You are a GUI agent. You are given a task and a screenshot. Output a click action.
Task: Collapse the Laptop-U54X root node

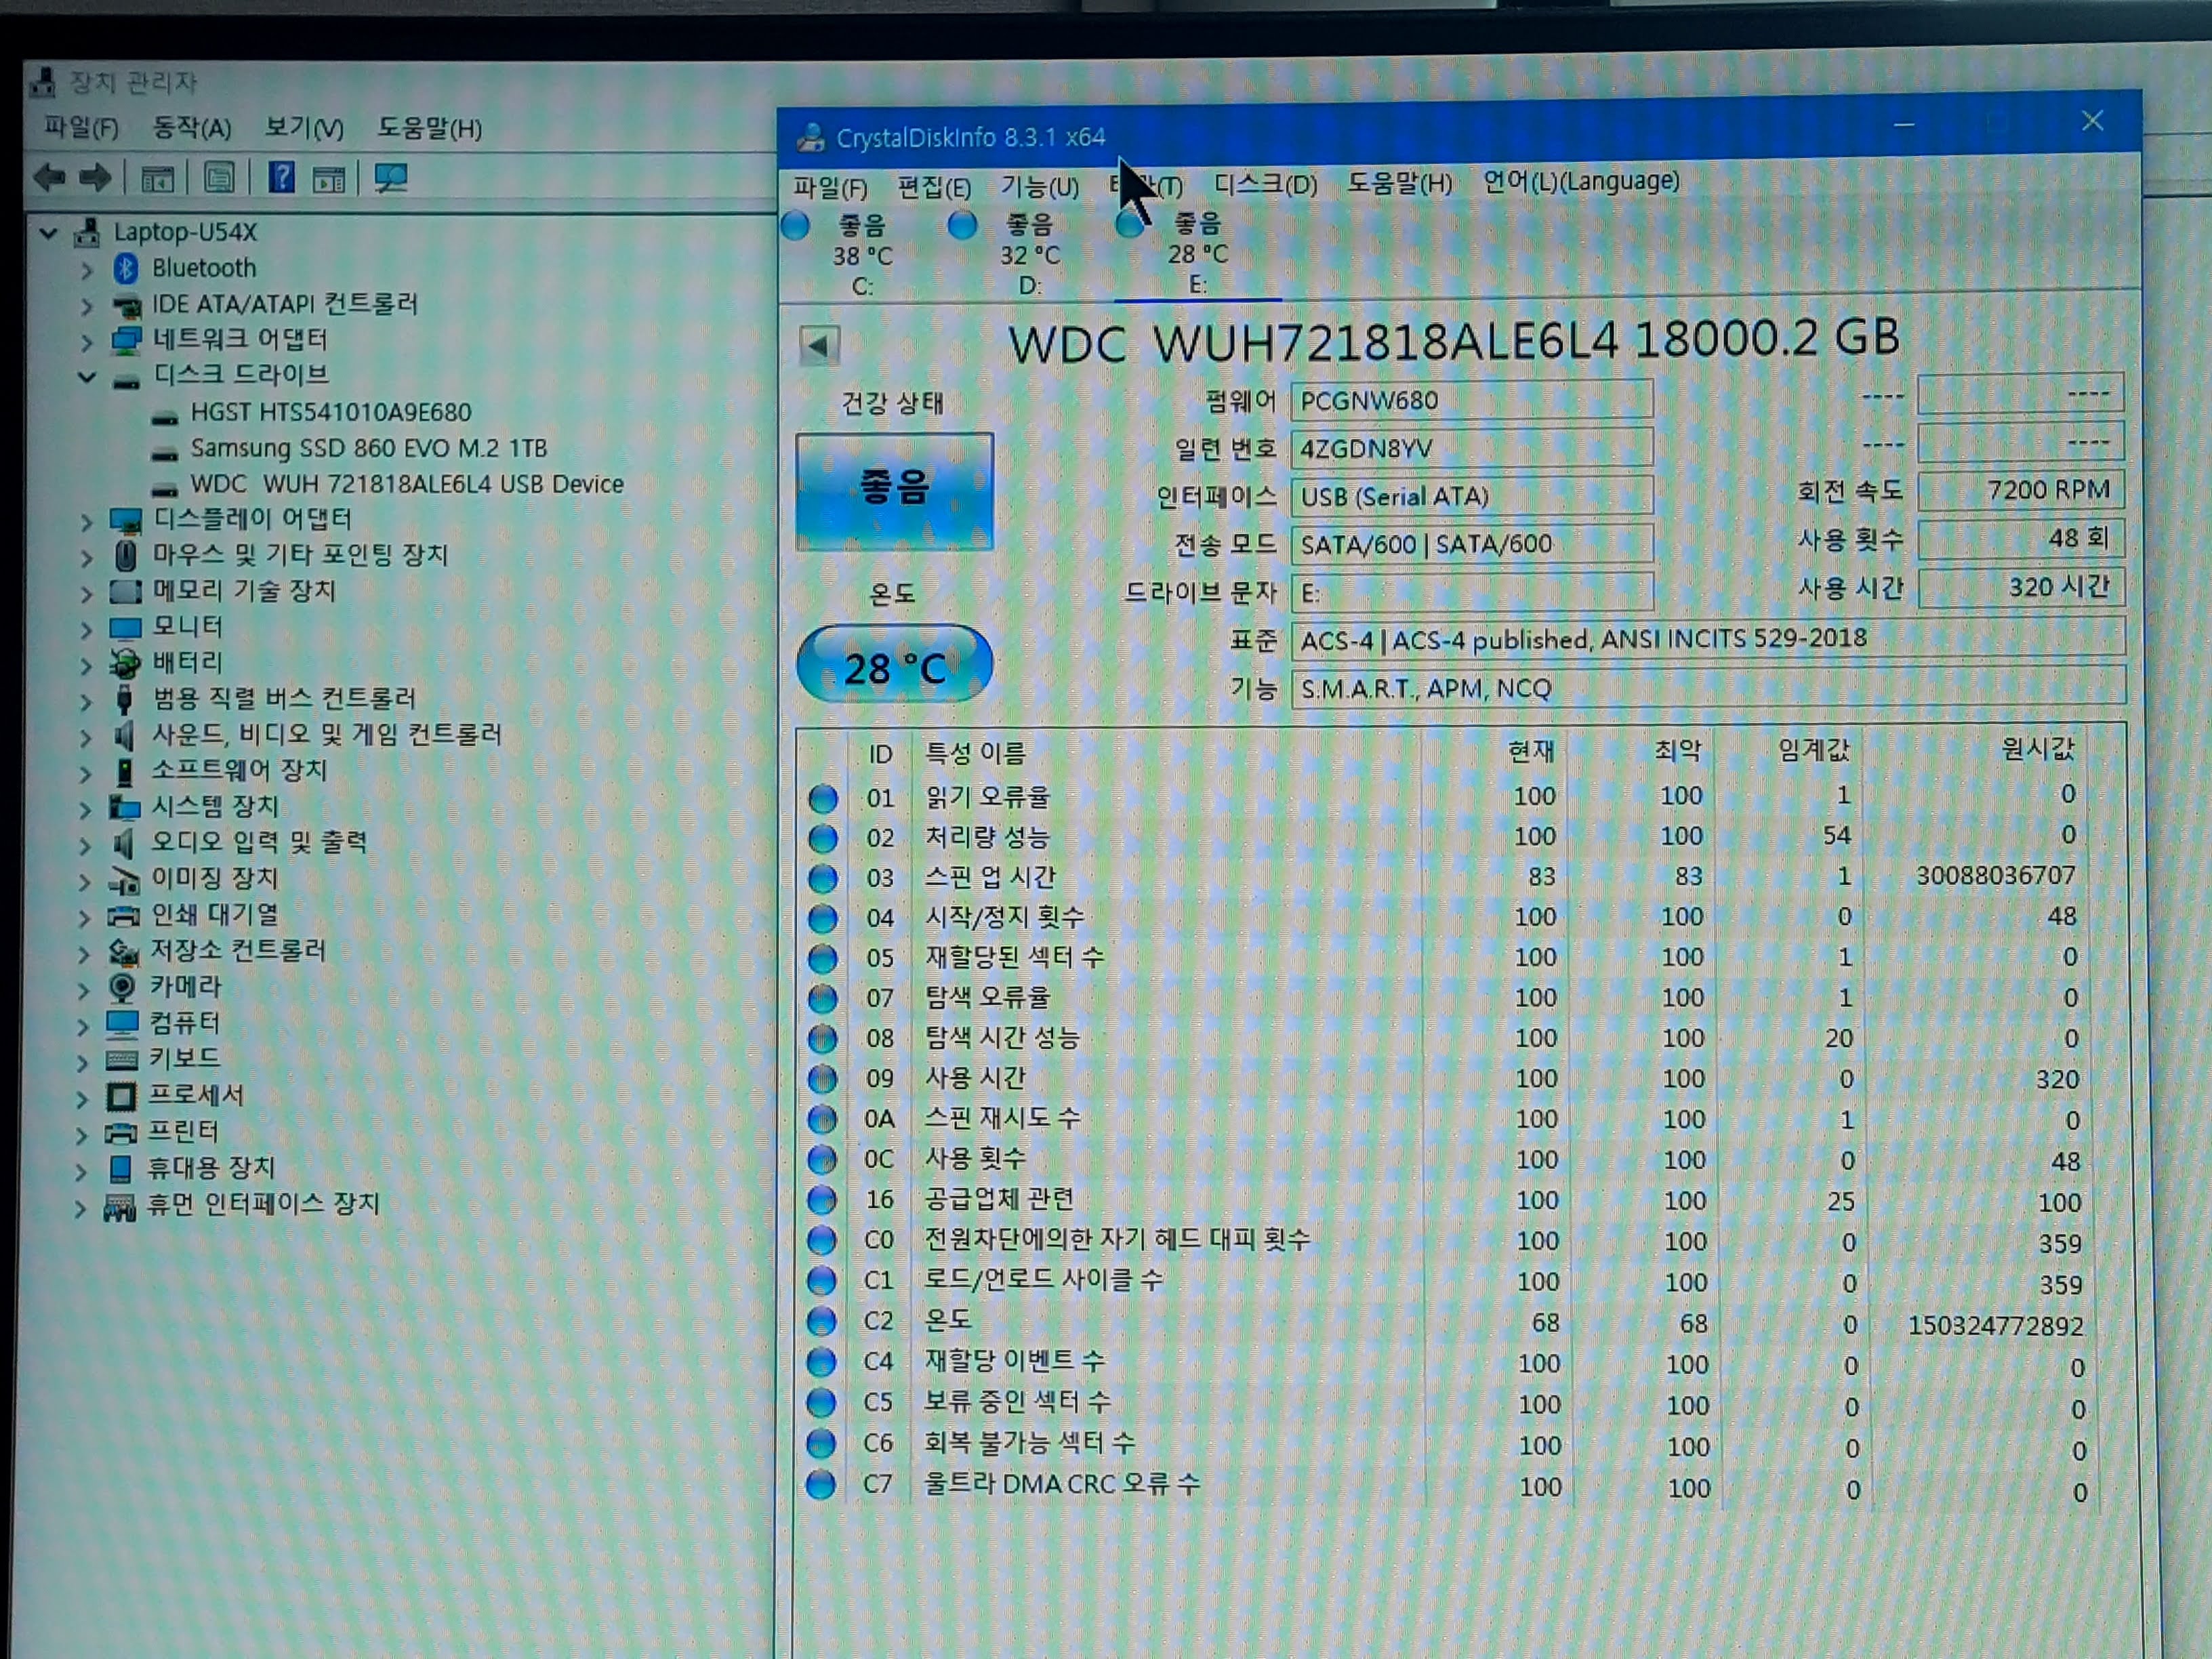[48, 233]
